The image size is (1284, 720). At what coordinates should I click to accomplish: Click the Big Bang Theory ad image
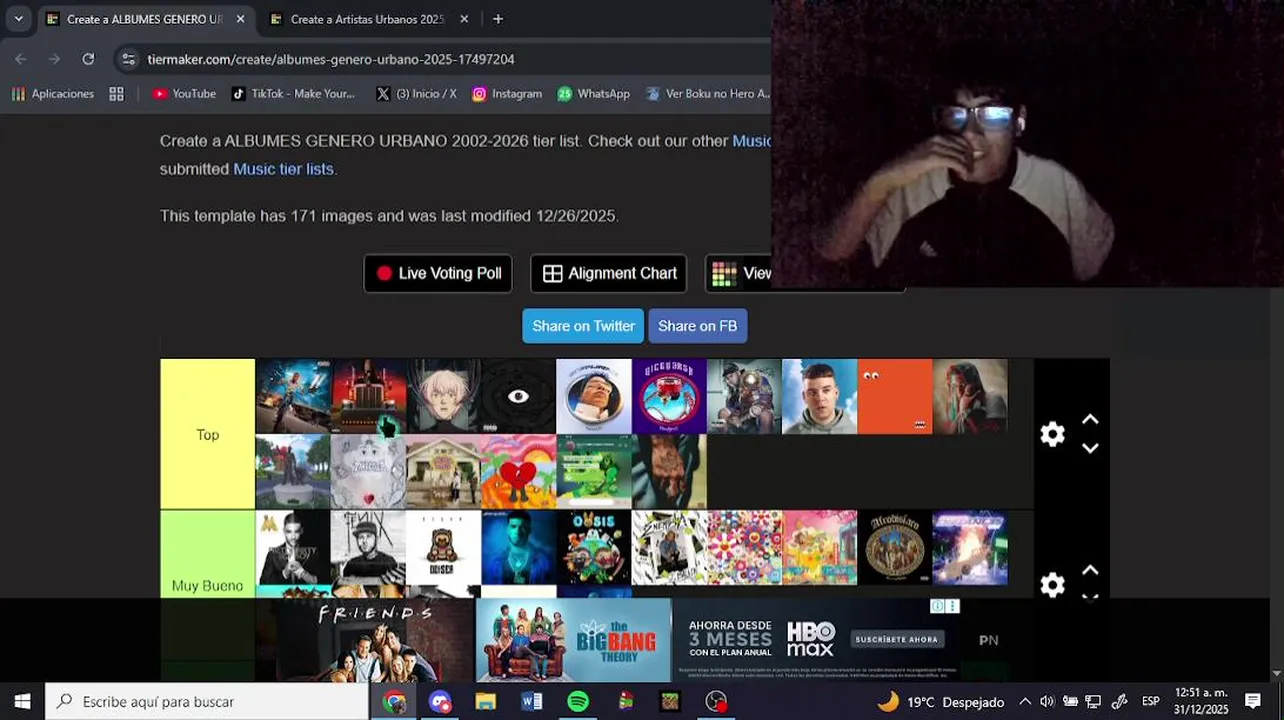click(x=574, y=640)
